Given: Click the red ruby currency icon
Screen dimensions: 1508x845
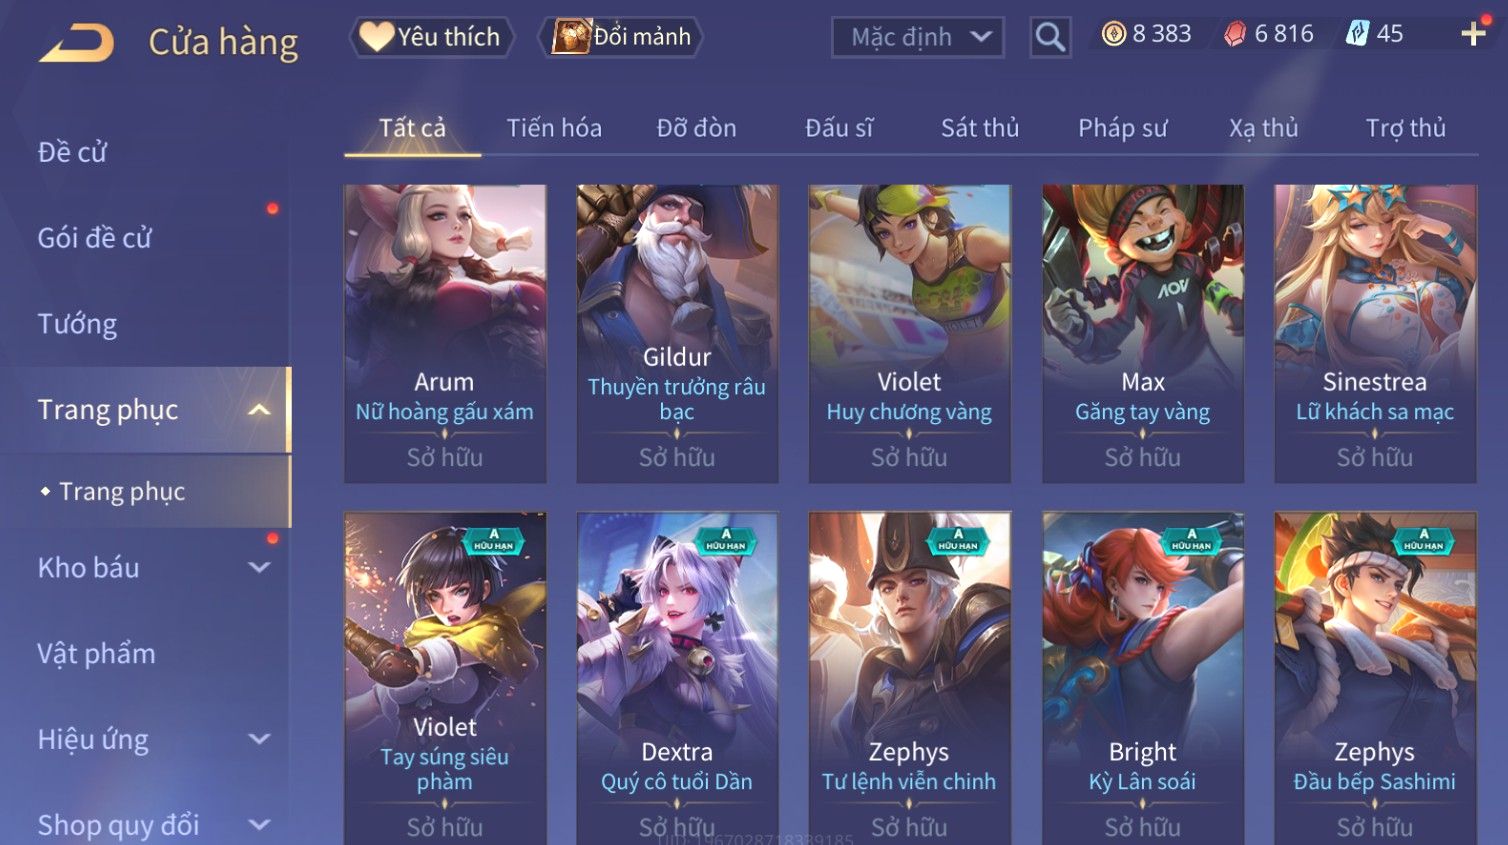Looking at the screenshot, I should 1235,34.
